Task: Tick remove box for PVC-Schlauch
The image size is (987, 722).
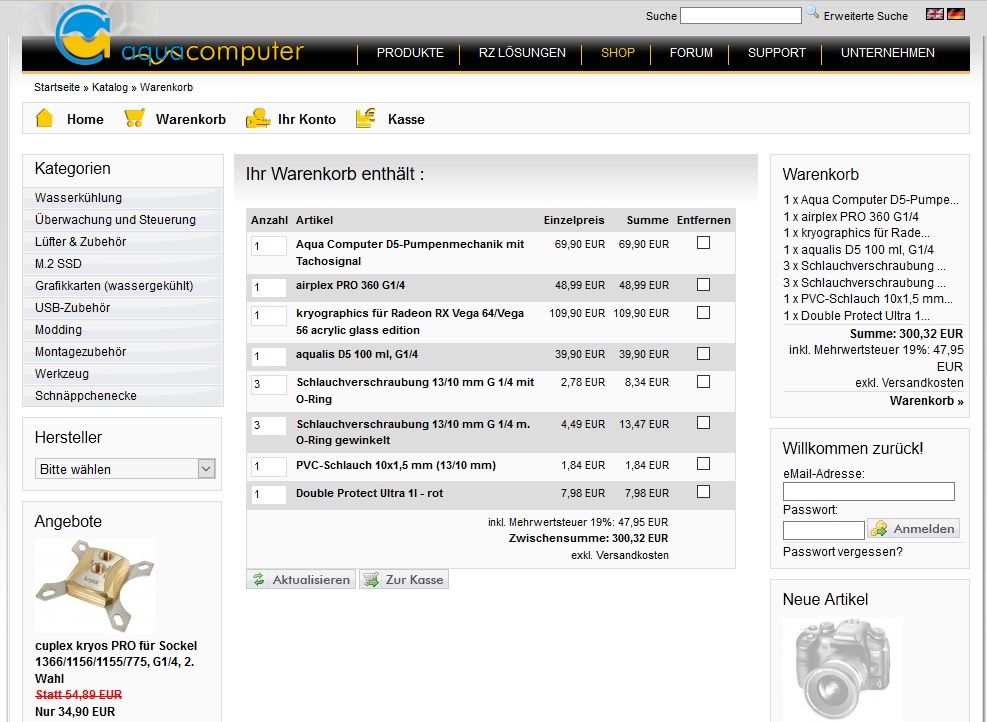Action: (704, 464)
